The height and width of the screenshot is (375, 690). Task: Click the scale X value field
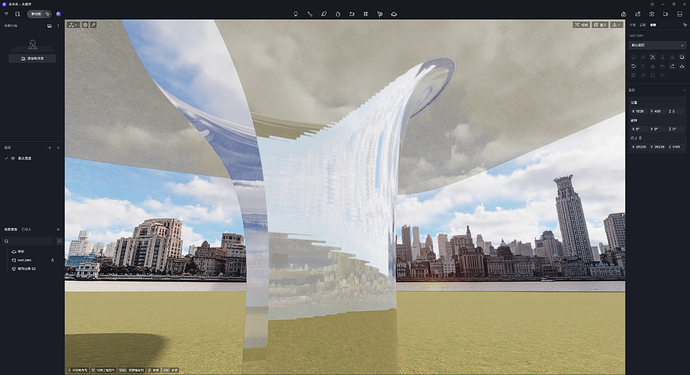[x=639, y=147]
